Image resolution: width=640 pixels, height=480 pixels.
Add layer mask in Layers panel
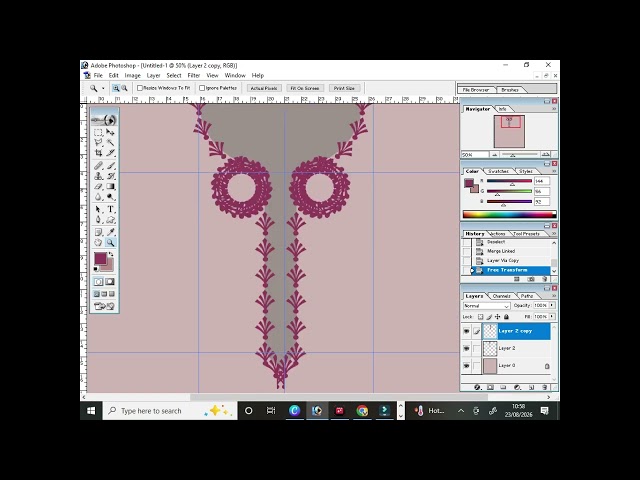coord(490,387)
